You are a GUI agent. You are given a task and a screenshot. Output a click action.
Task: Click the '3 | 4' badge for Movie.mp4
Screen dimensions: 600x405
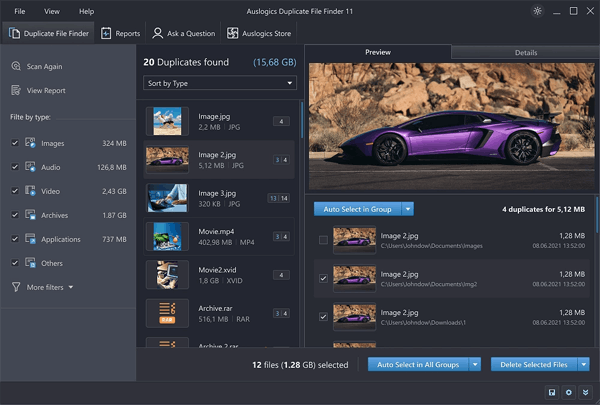[281, 237]
